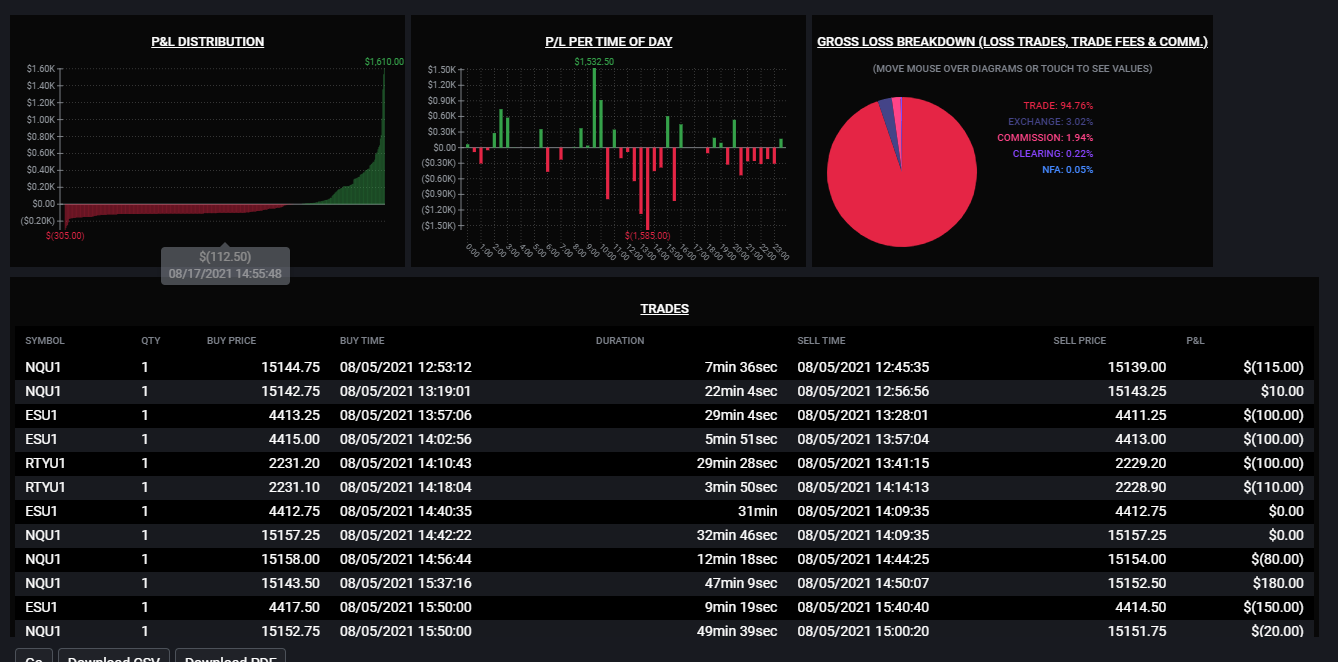Select duration 29min 28sec cell

[x=737, y=463]
